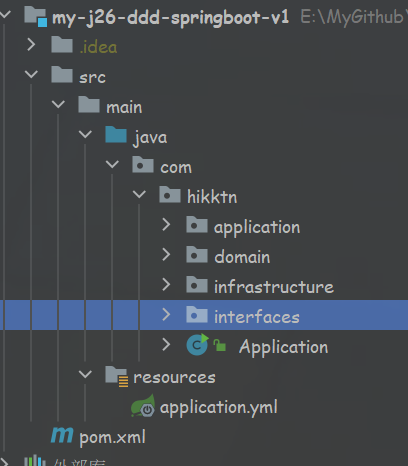
Task: Expand the .idea folder
Action: [31, 44]
